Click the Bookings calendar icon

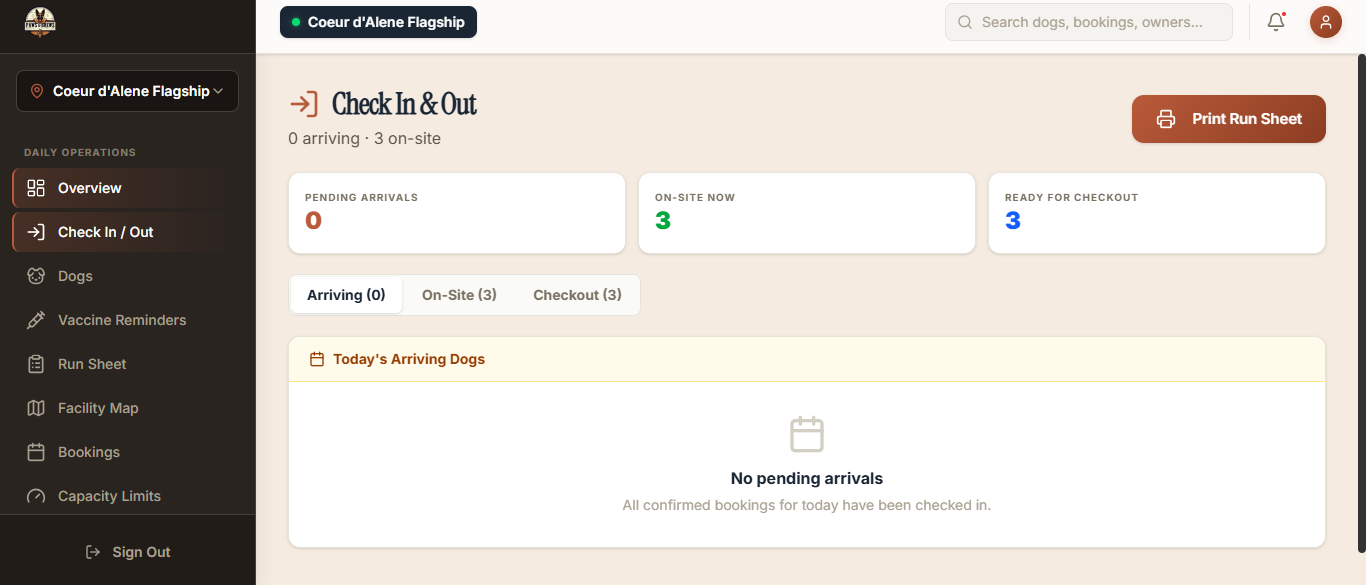click(36, 452)
